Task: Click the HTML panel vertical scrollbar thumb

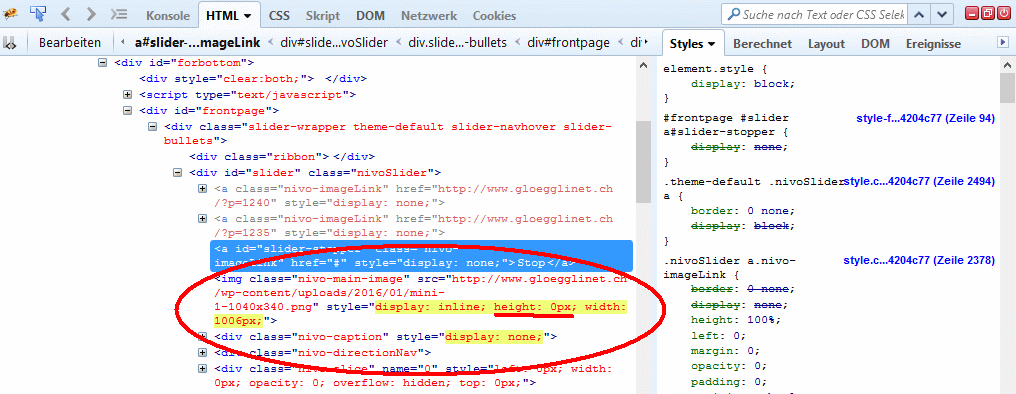Action: (642, 162)
